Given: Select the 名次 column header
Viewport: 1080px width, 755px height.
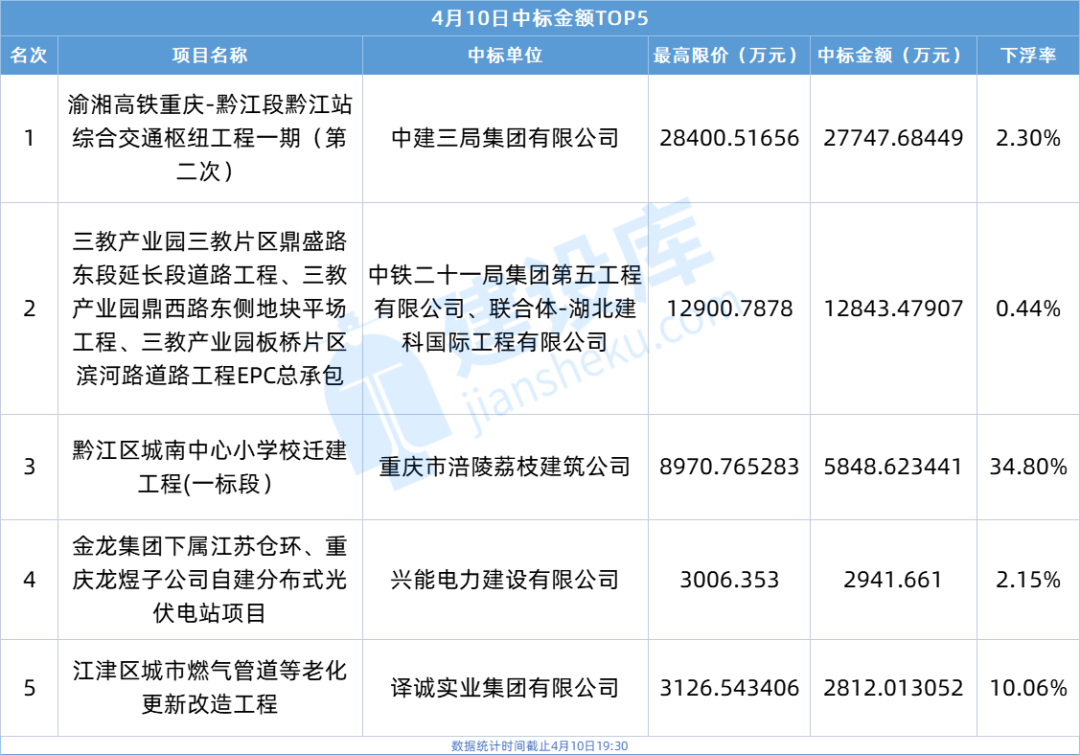Looking at the screenshot, I should [29, 55].
